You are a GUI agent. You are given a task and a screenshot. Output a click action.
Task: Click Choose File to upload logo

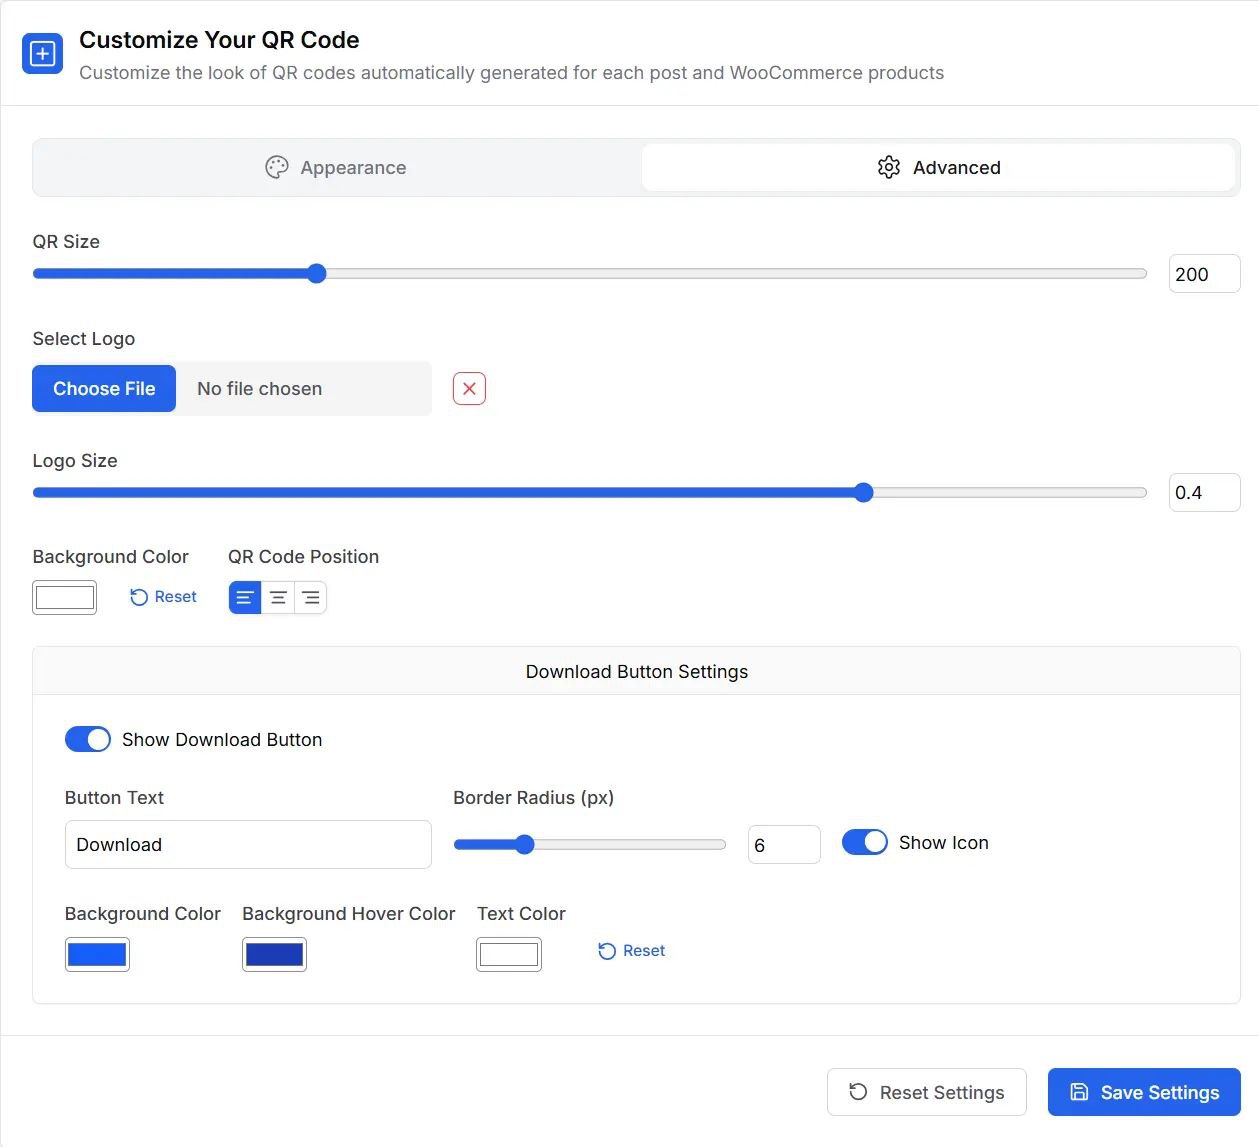[x=104, y=389]
